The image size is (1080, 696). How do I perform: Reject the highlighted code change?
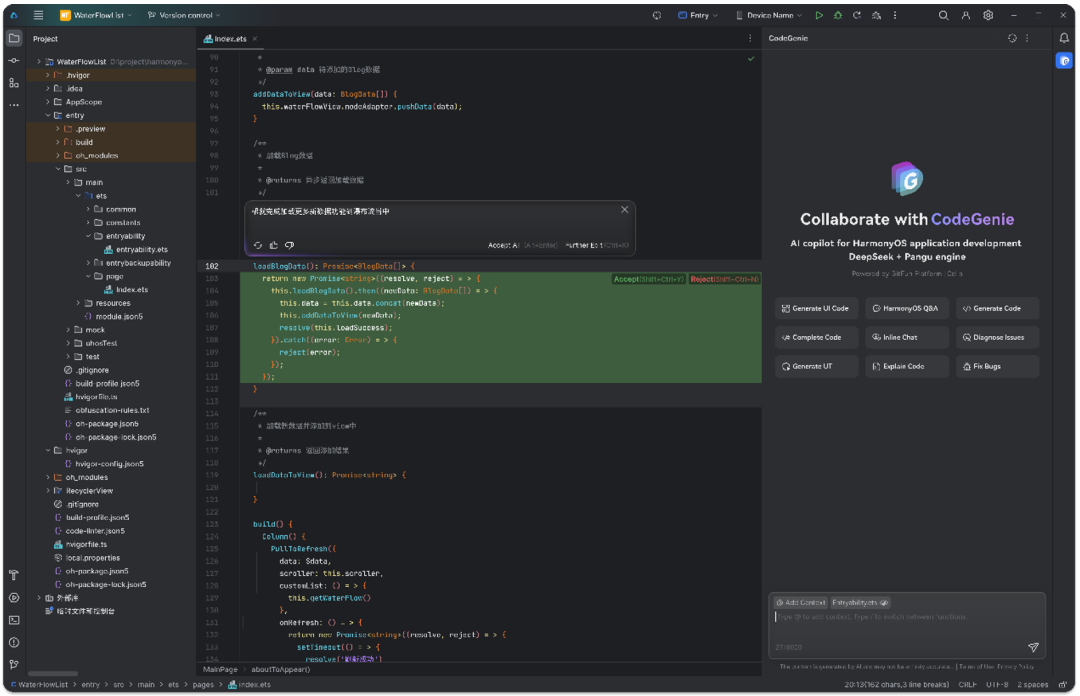(x=724, y=279)
